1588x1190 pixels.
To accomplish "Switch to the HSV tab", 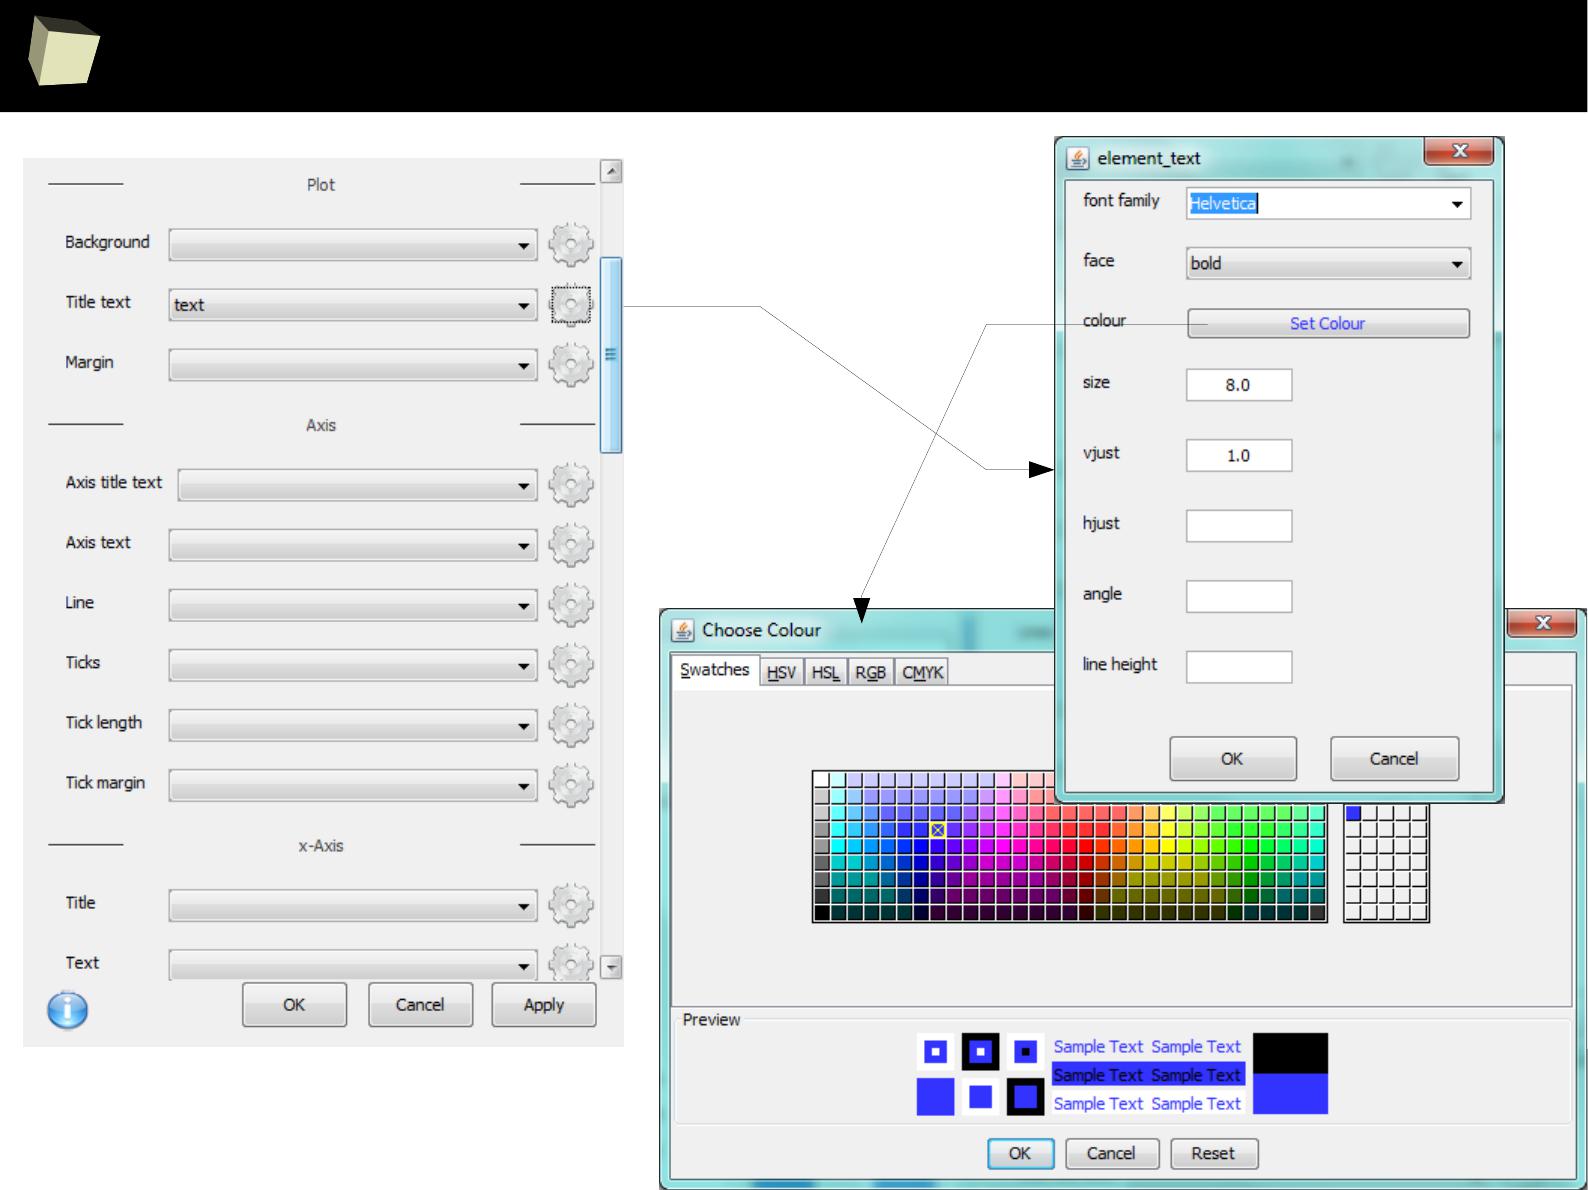I will coord(781,672).
